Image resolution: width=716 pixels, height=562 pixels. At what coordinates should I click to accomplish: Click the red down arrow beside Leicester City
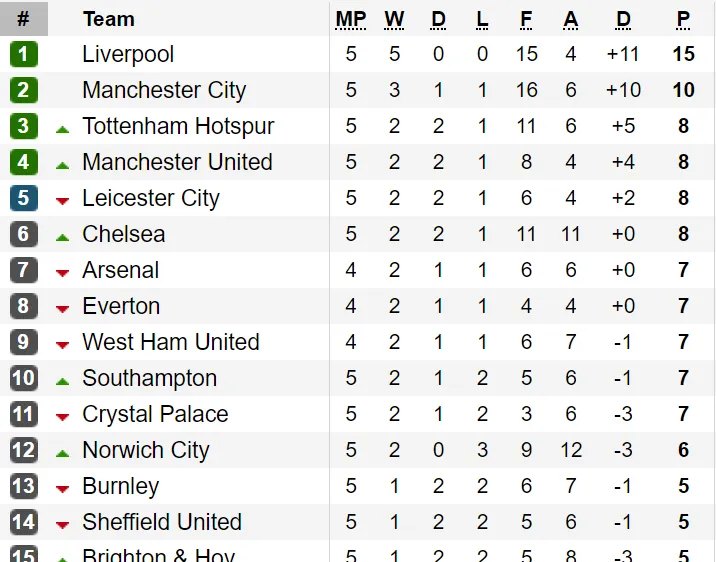pos(63,200)
